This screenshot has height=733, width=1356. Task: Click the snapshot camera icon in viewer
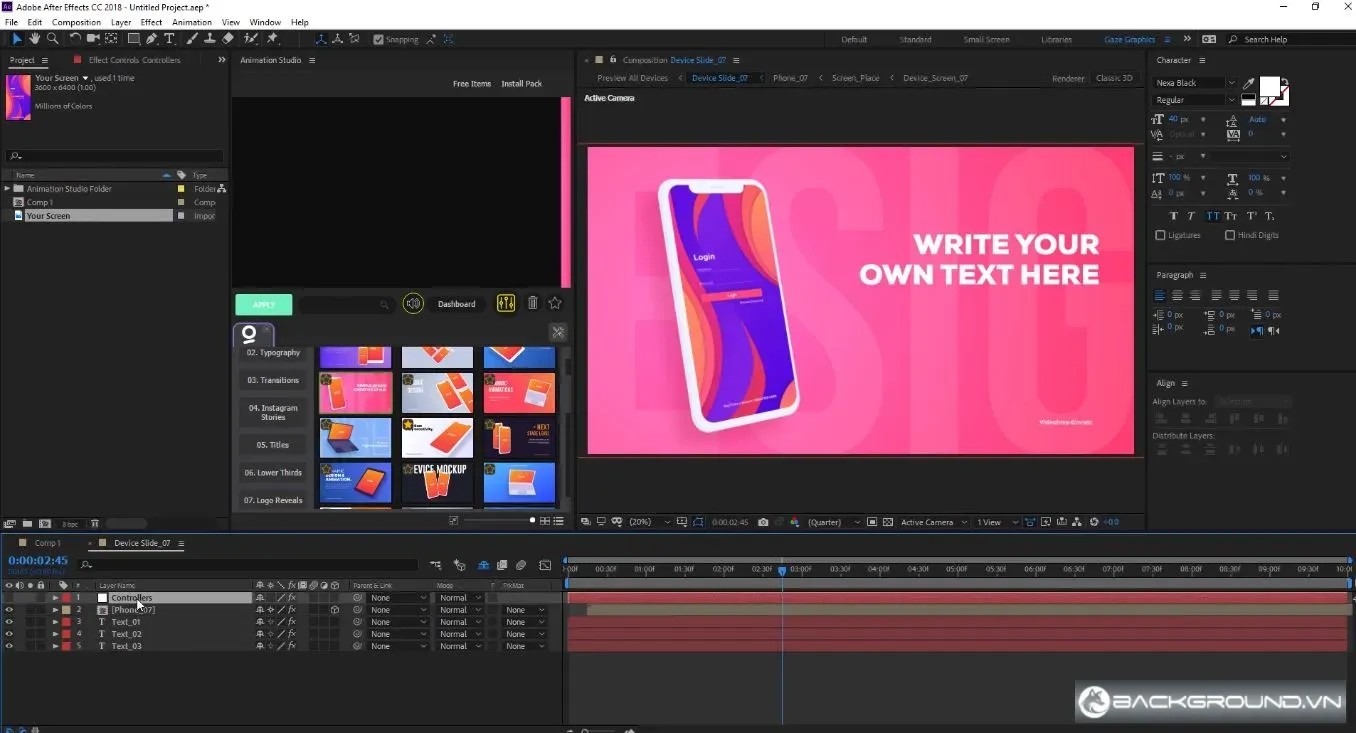763,522
